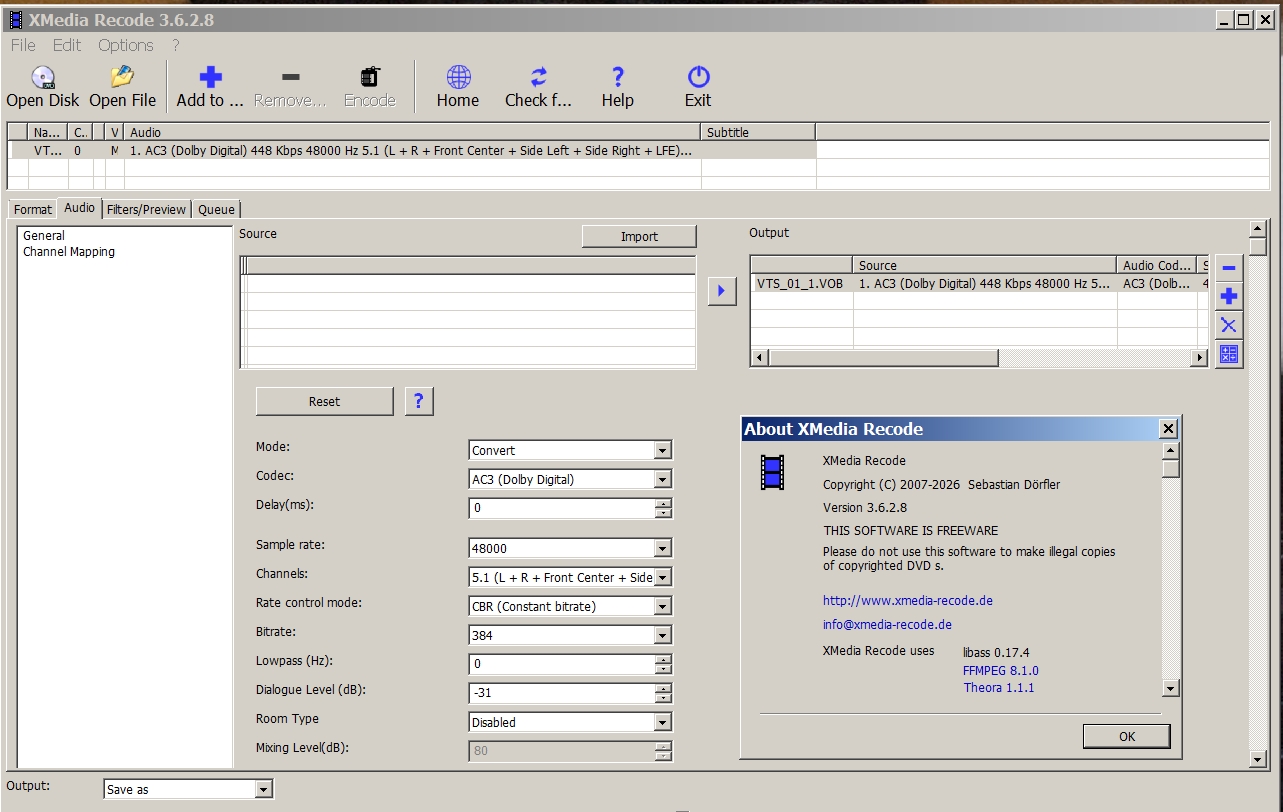Click the main panel scrollbar down arrow

tap(1259, 760)
